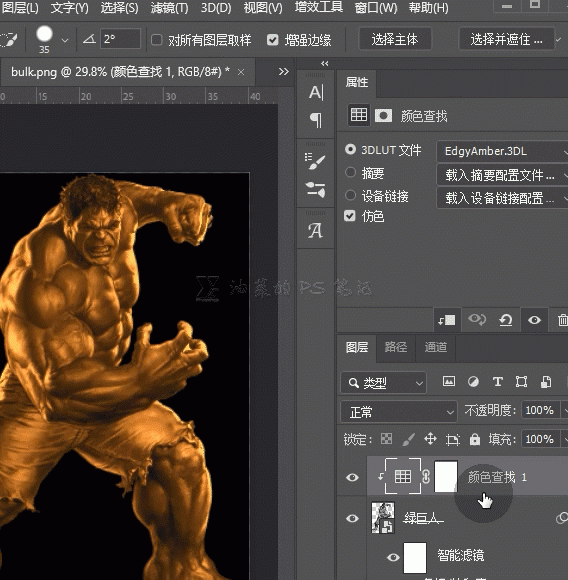Viewport: 568px width, 580px height.
Task: Delete adjustment layer trash icon
Action: coord(562,320)
